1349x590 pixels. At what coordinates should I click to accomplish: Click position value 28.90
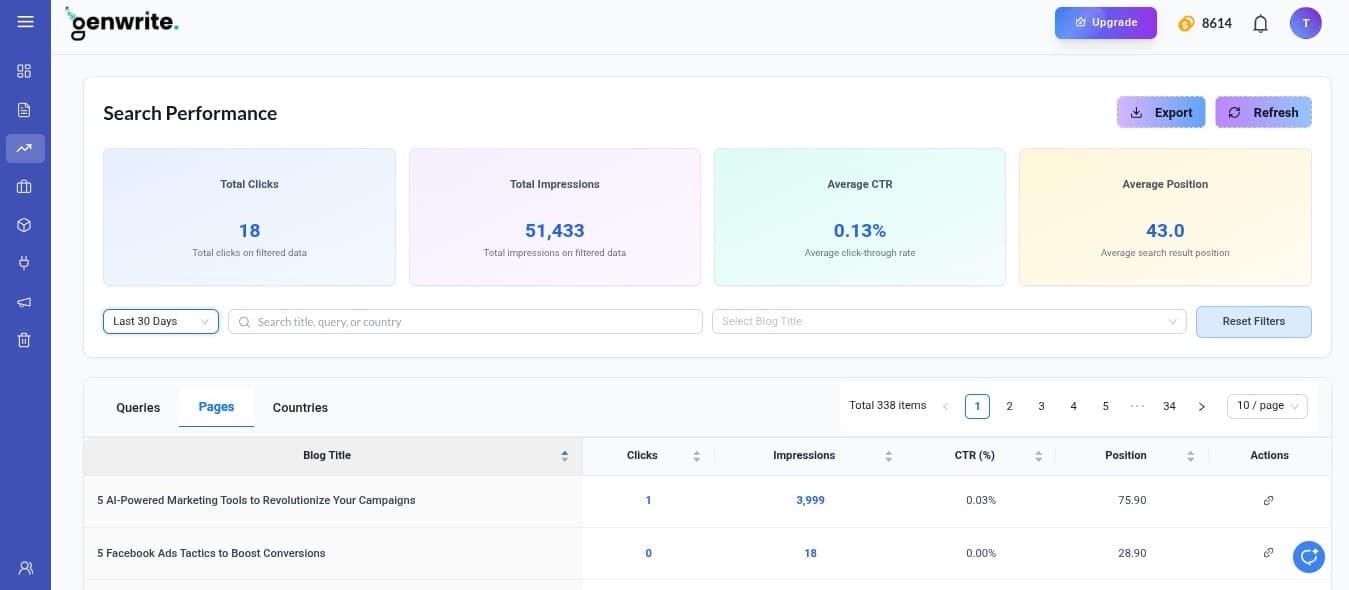(1132, 553)
